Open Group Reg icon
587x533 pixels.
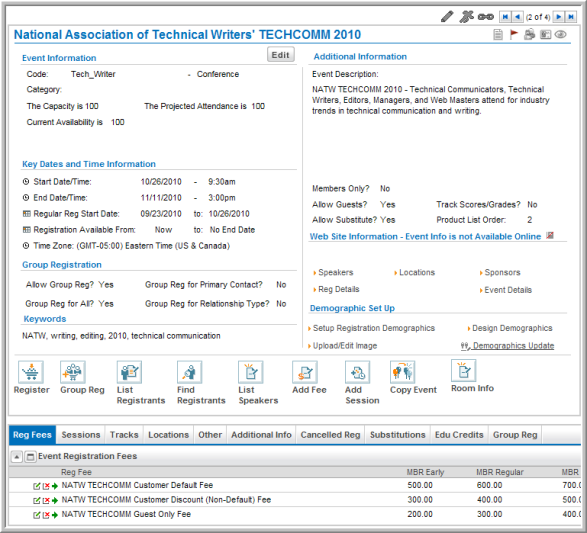(x=73, y=372)
